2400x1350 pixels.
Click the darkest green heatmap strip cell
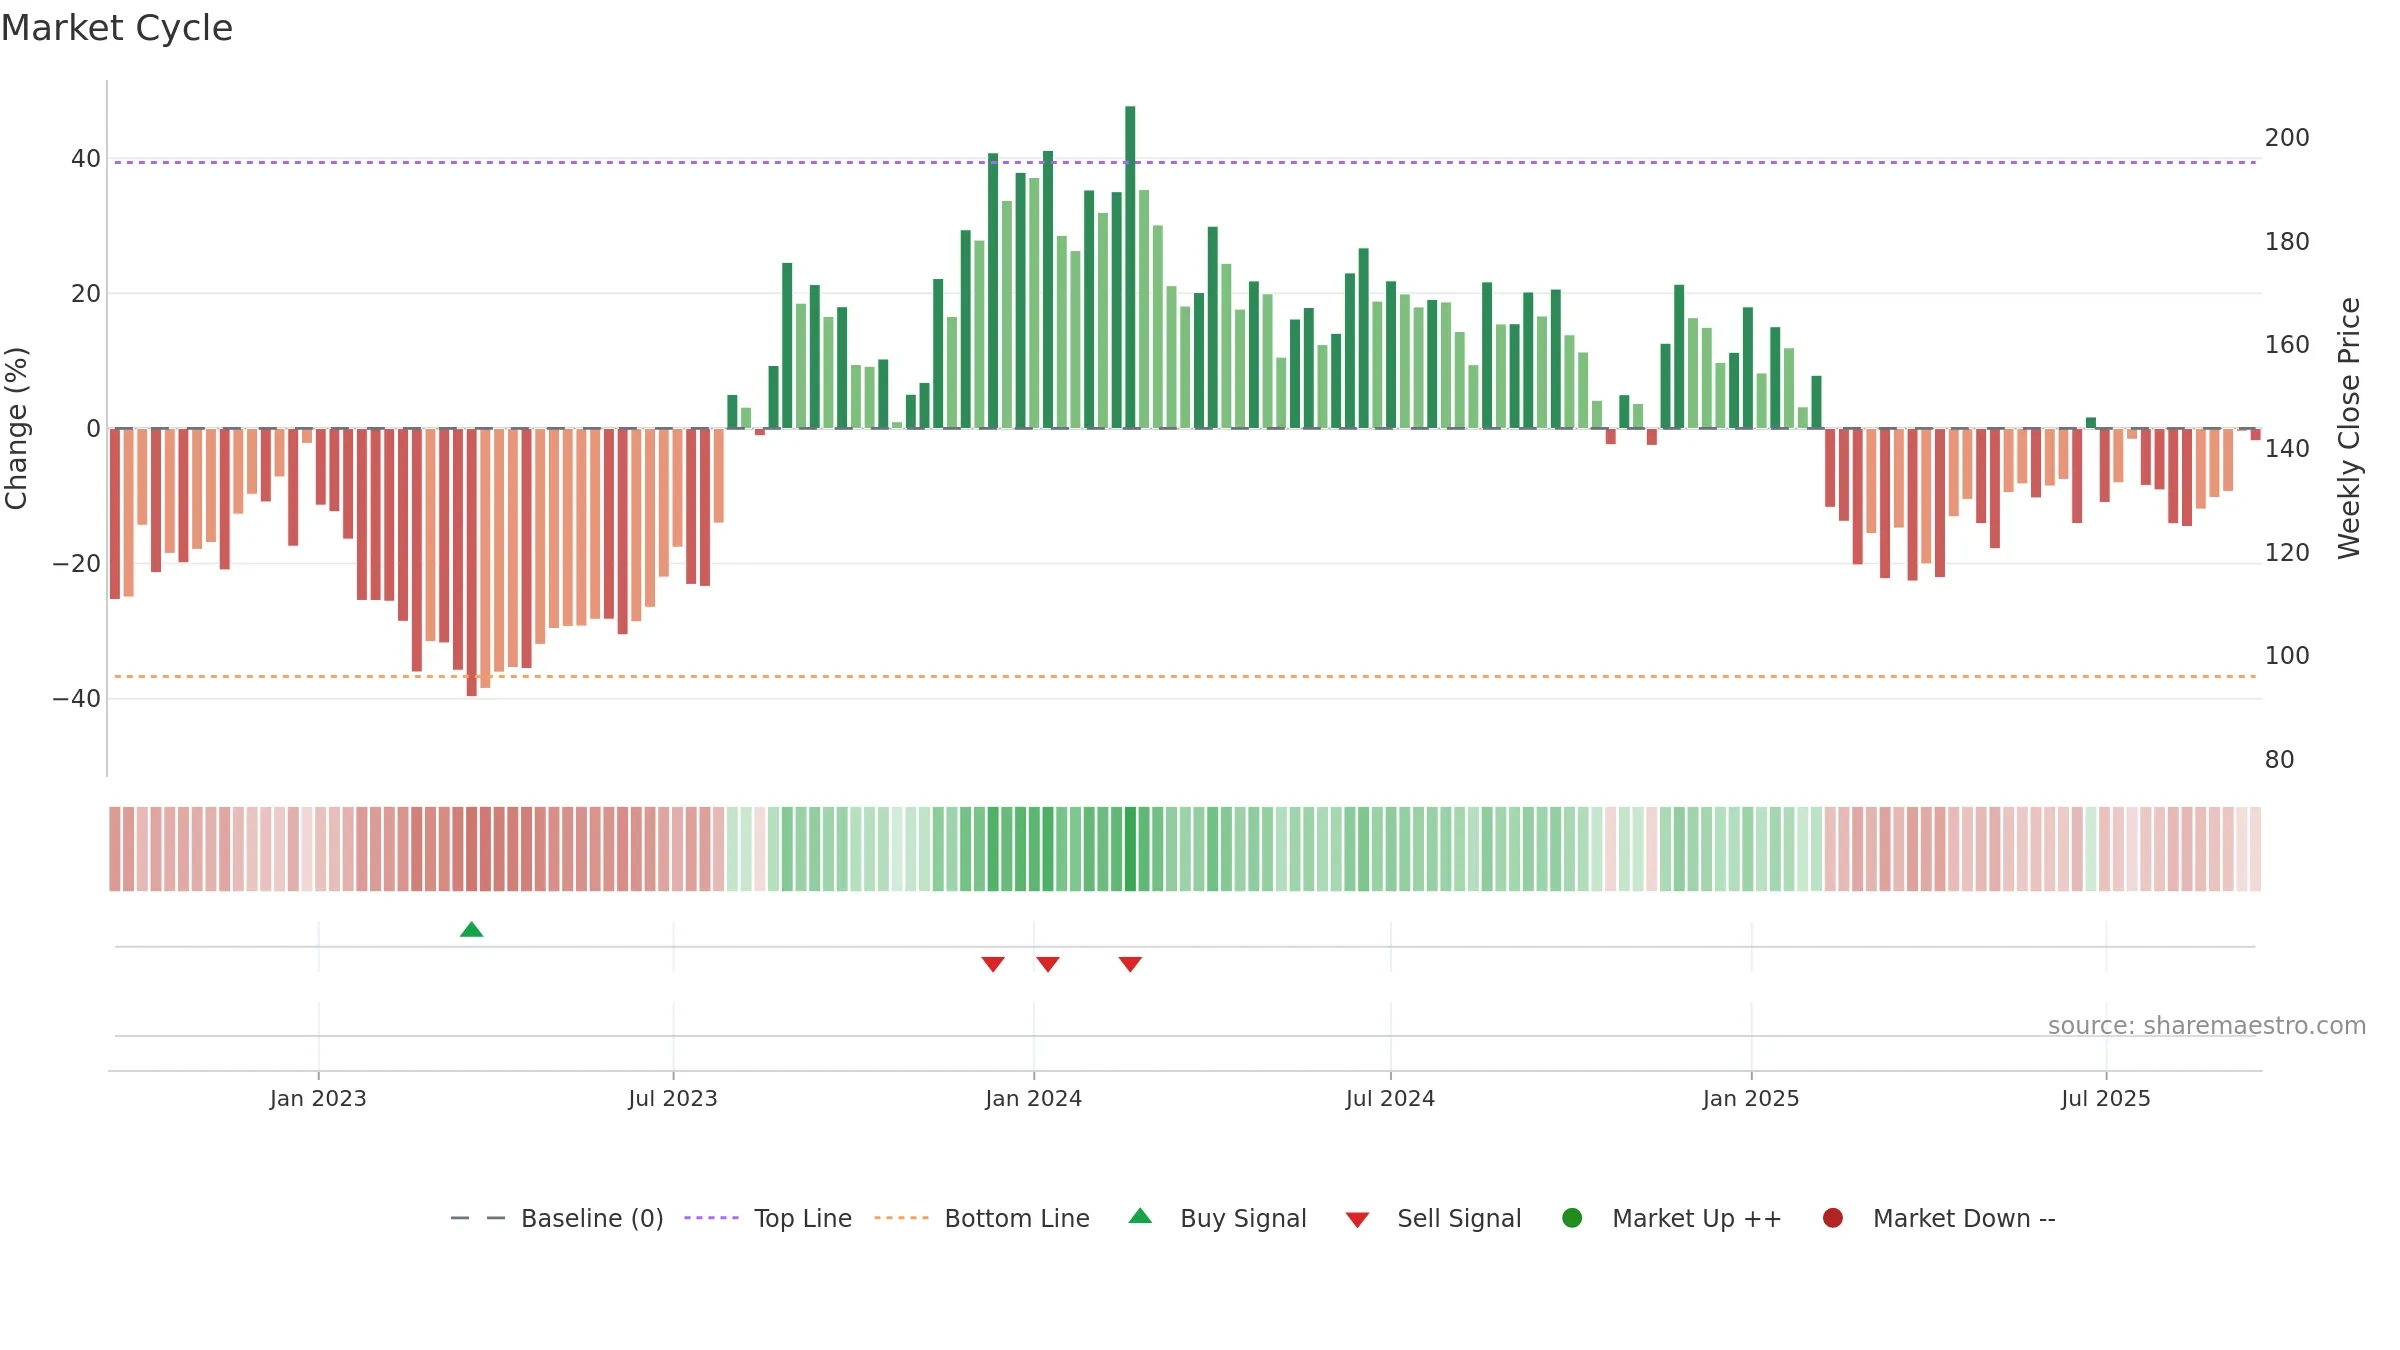tap(1130, 849)
